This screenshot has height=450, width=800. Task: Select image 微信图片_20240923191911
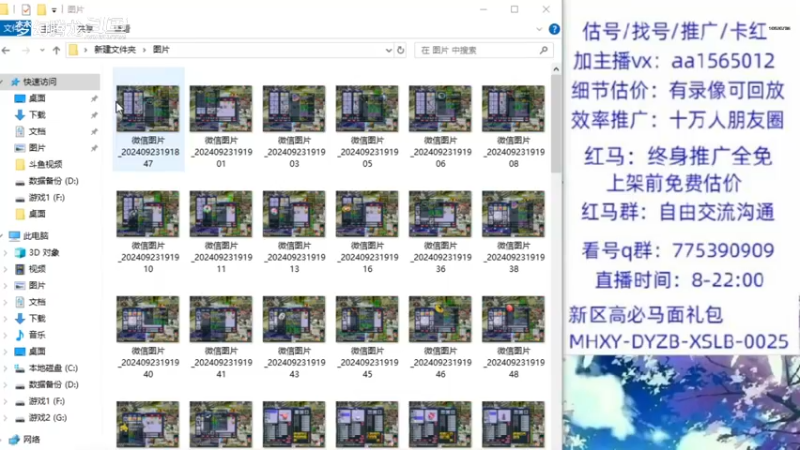click(x=221, y=232)
